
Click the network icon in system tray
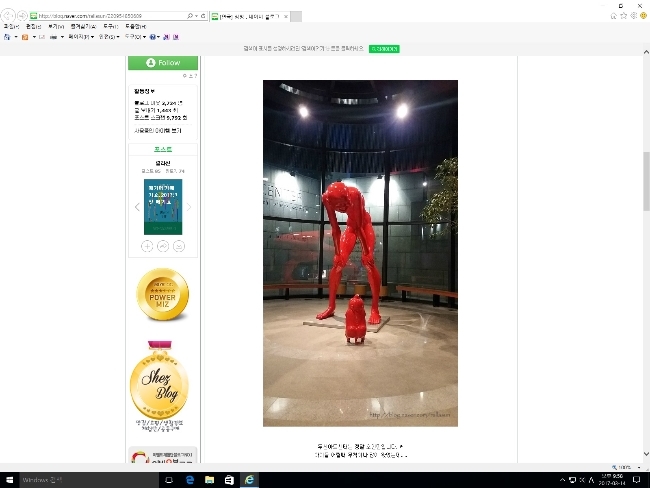[x=572, y=480]
